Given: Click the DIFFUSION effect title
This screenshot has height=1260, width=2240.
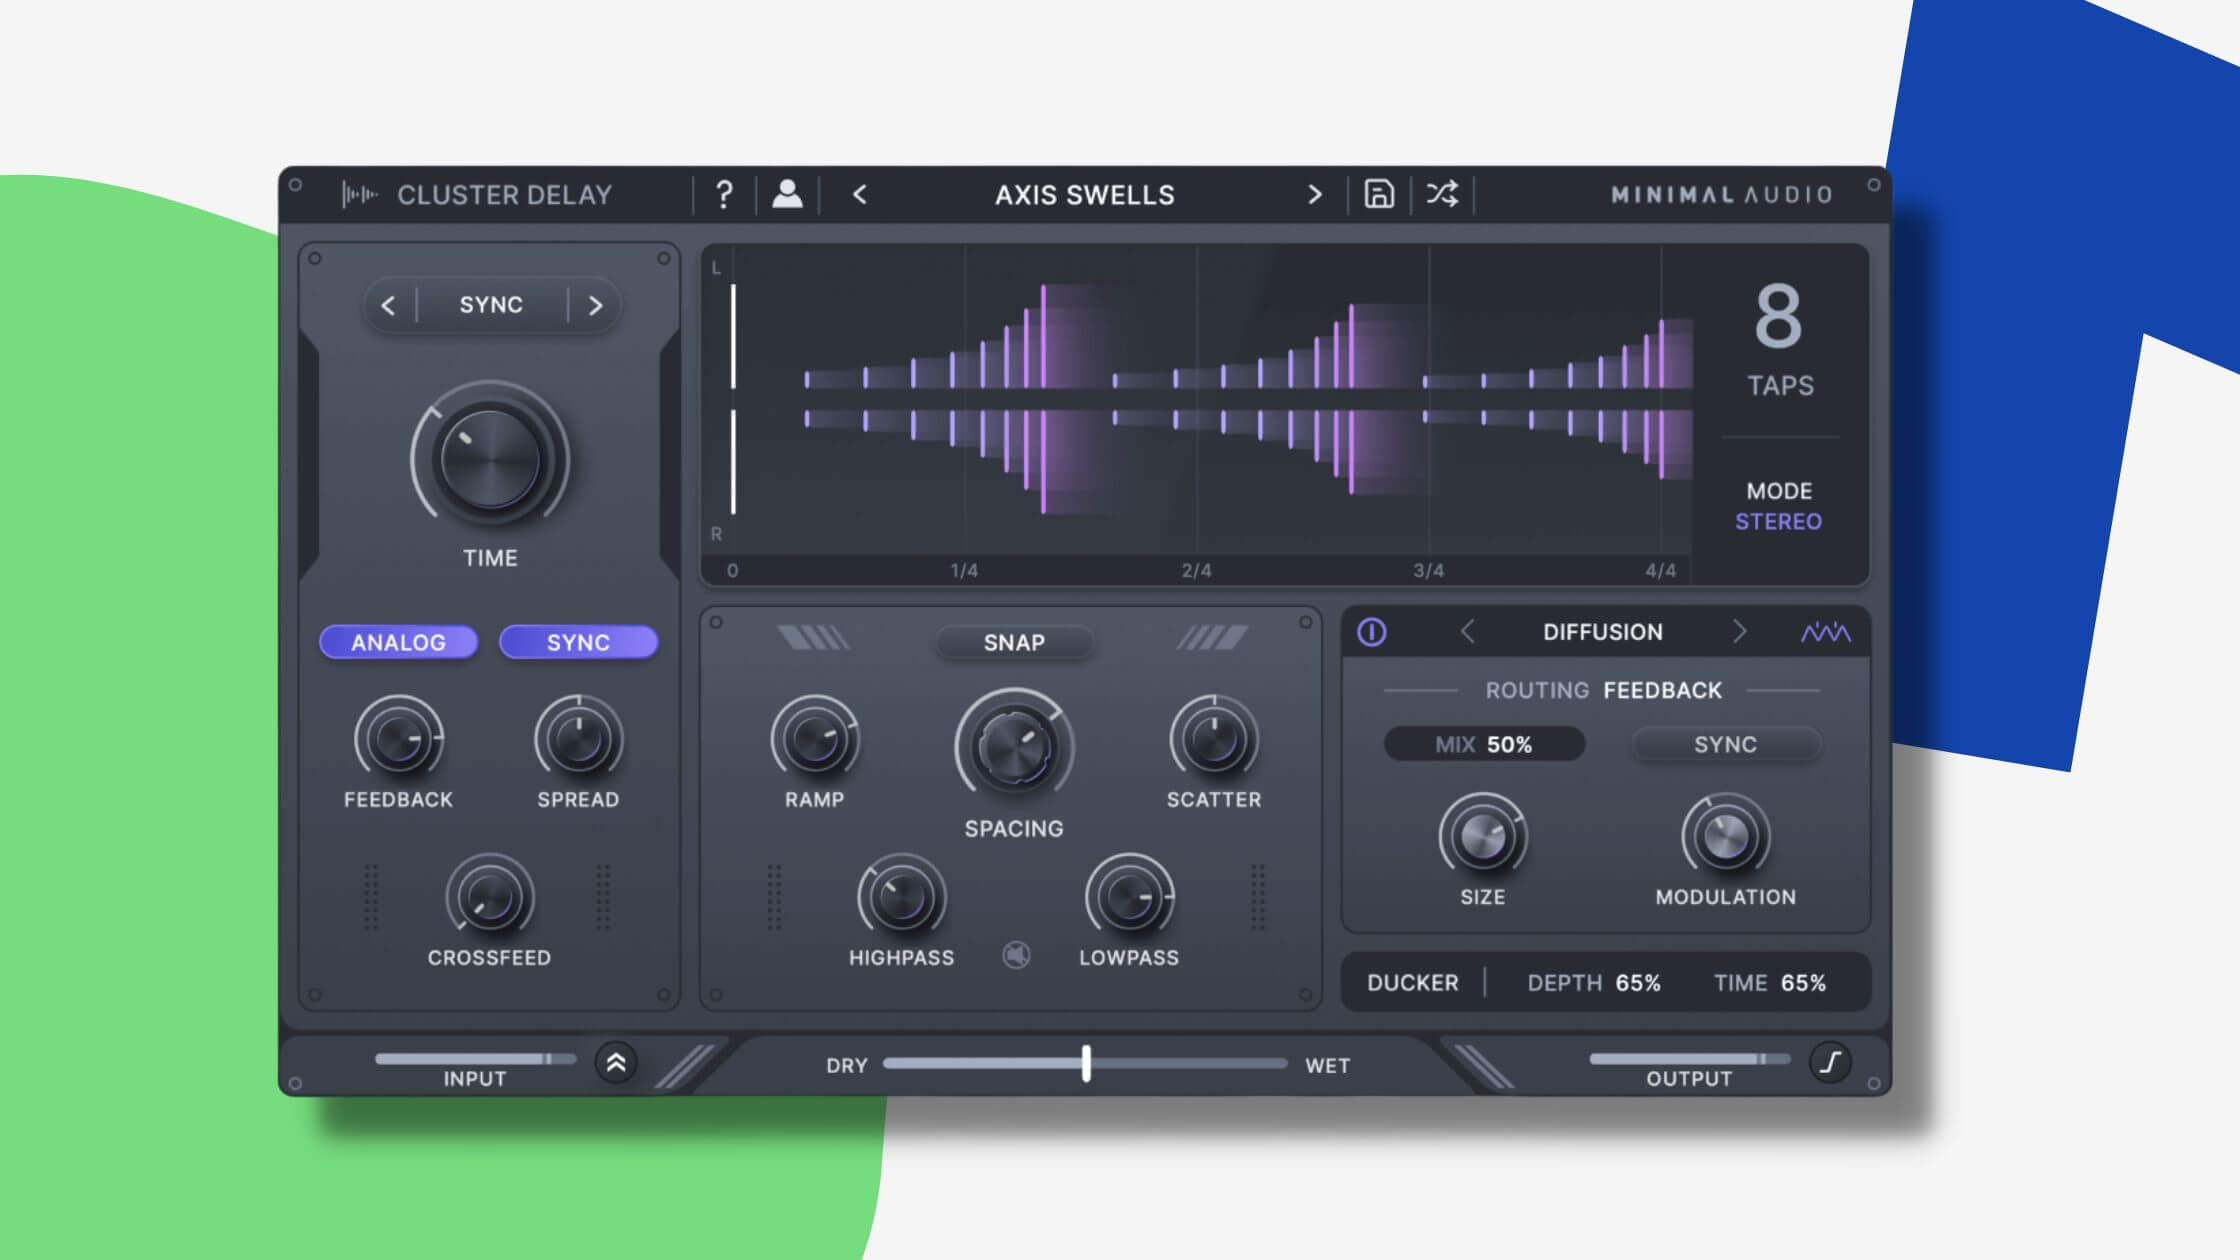Looking at the screenshot, I should (1602, 632).
